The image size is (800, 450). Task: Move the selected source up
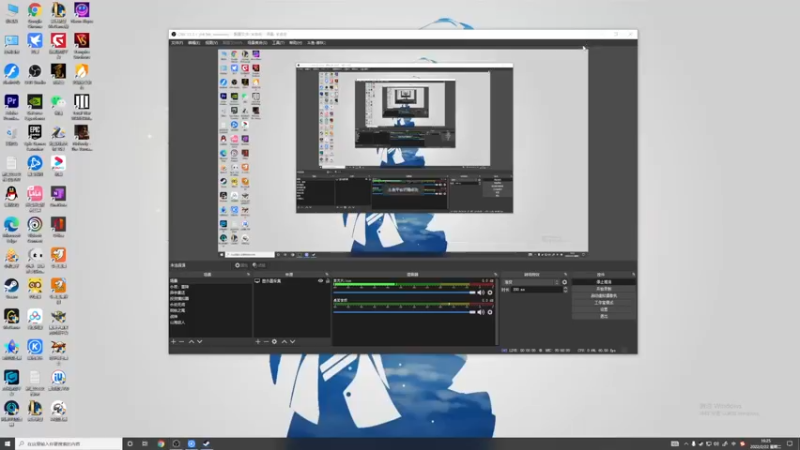coord(284,341)
